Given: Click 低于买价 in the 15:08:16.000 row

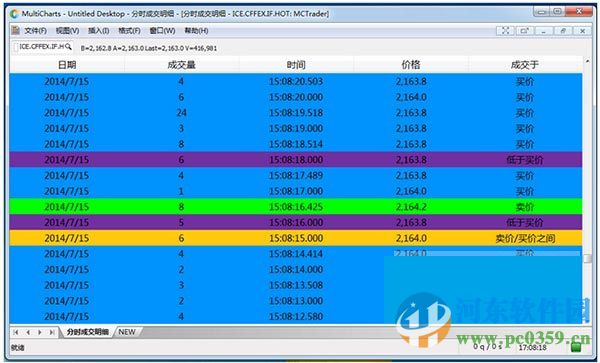Looking at the screenshot, I should [x=525, y=223].
